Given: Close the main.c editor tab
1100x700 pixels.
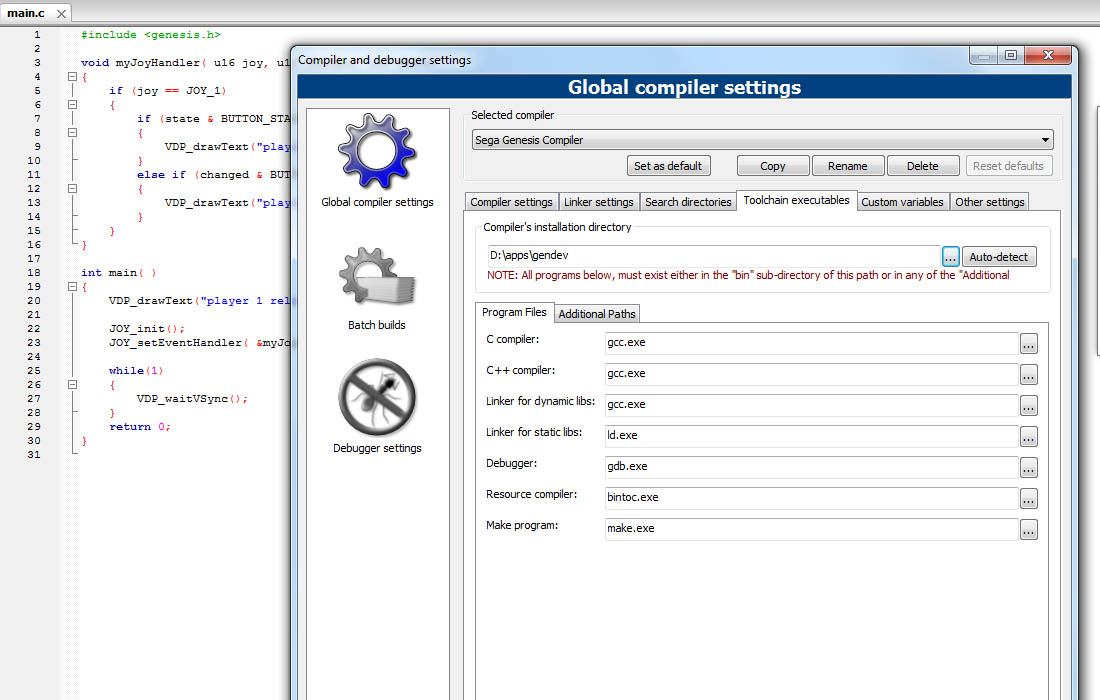Looking at the screenshot, I should pyautogui.click(x=60, y=14).
